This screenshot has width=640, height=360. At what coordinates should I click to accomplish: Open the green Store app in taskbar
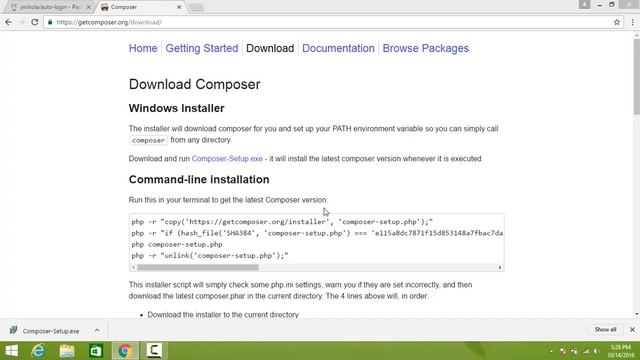click(x=96, y=351)
